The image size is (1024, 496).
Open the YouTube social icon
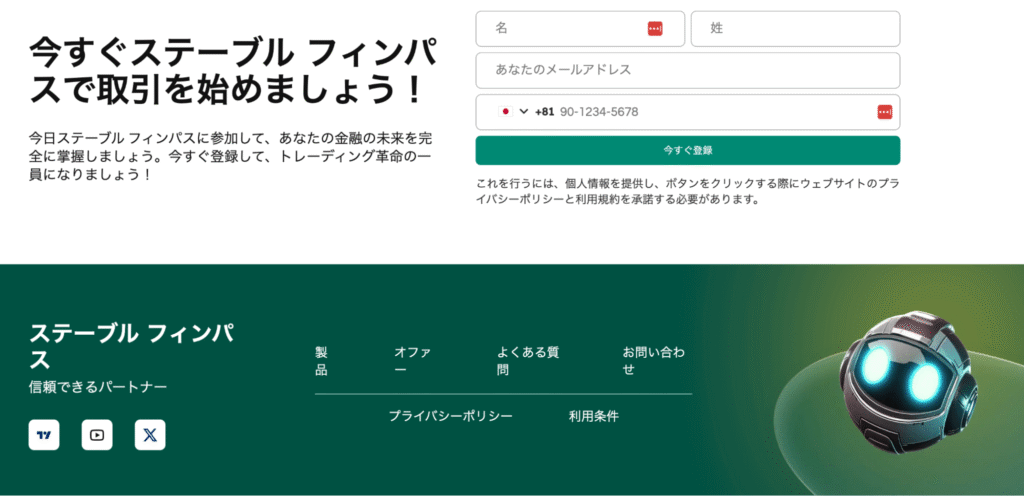pyautogui.click(x=97, y=435)
